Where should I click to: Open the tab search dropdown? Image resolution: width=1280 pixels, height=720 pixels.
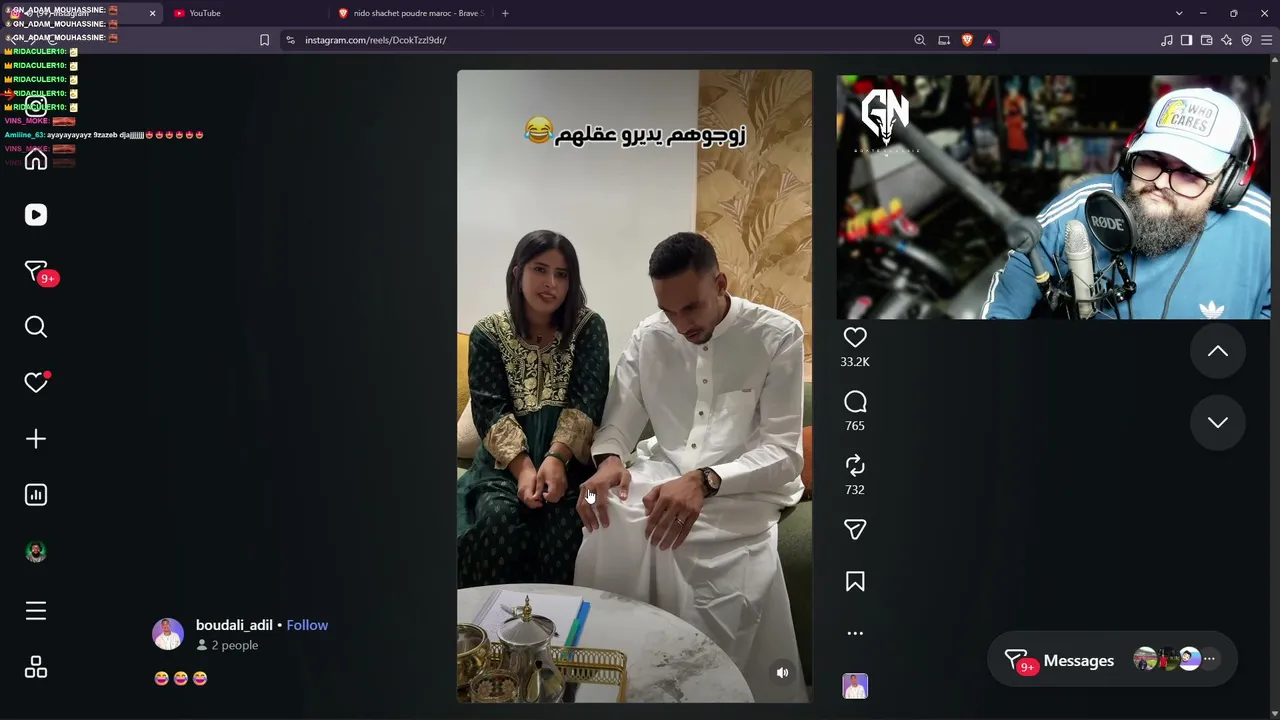pos(1179,13)
